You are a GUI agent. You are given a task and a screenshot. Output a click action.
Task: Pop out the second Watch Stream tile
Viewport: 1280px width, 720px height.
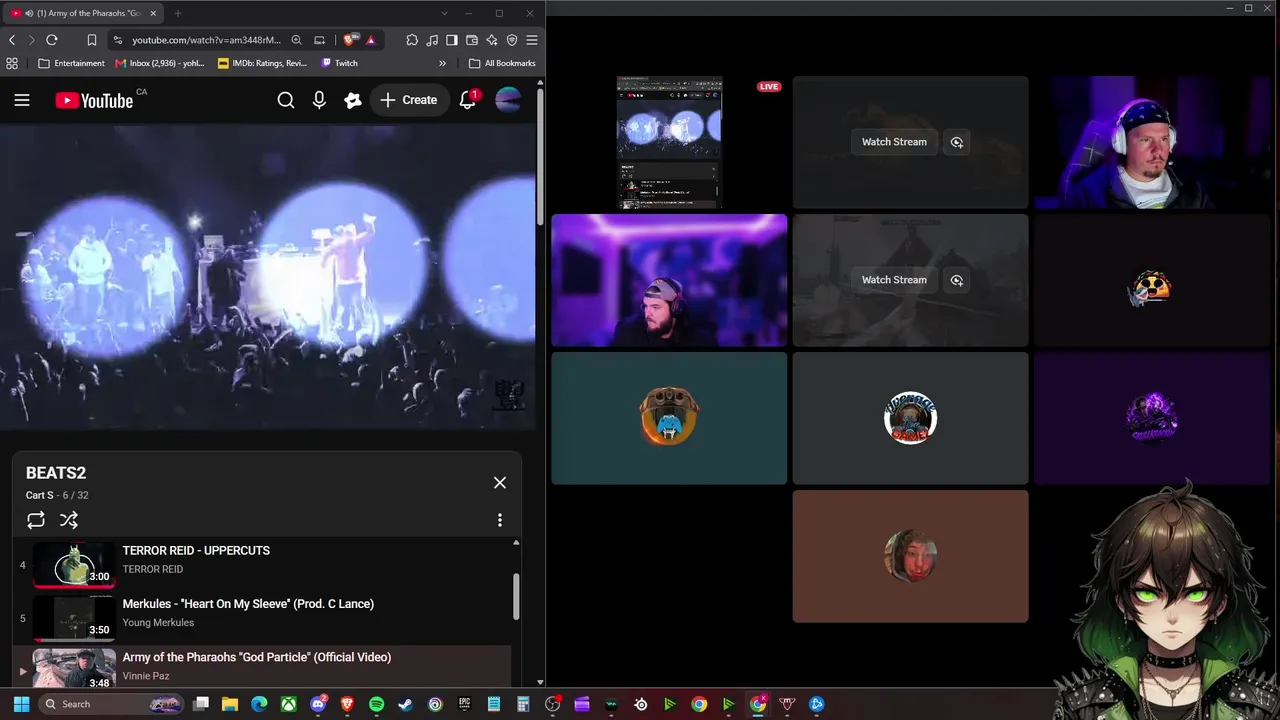957,280
